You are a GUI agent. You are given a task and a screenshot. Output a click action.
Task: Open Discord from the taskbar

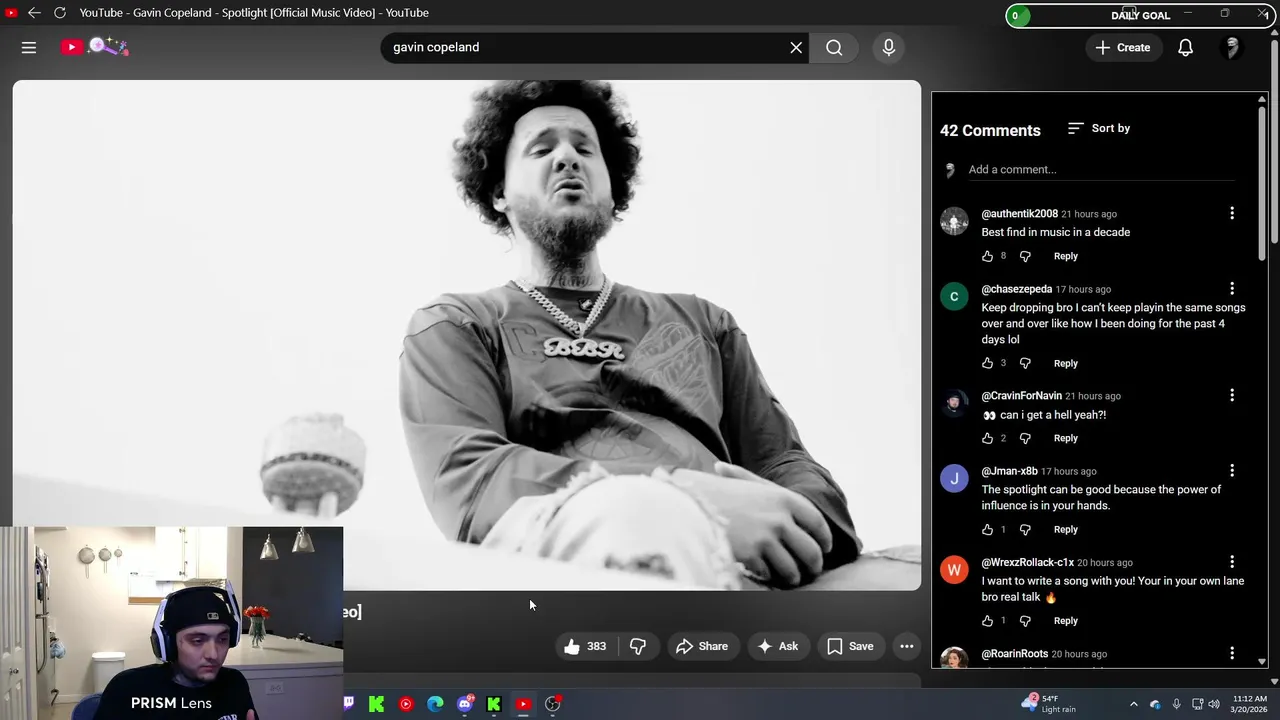(x=465, y=704)
